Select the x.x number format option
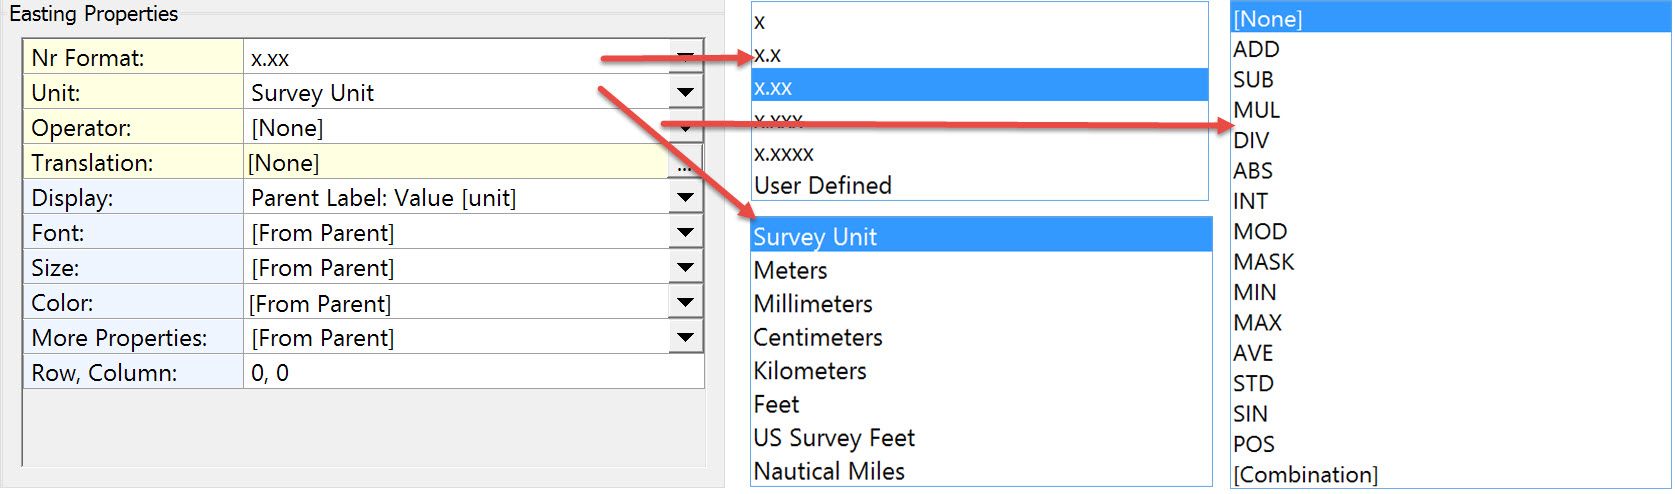Image resolution: width=1675 pixels, height=494 pixels. coord(768,55)
